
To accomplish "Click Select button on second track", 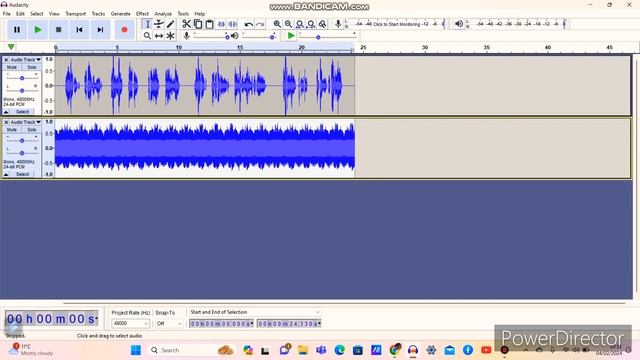I will (22, 174).
